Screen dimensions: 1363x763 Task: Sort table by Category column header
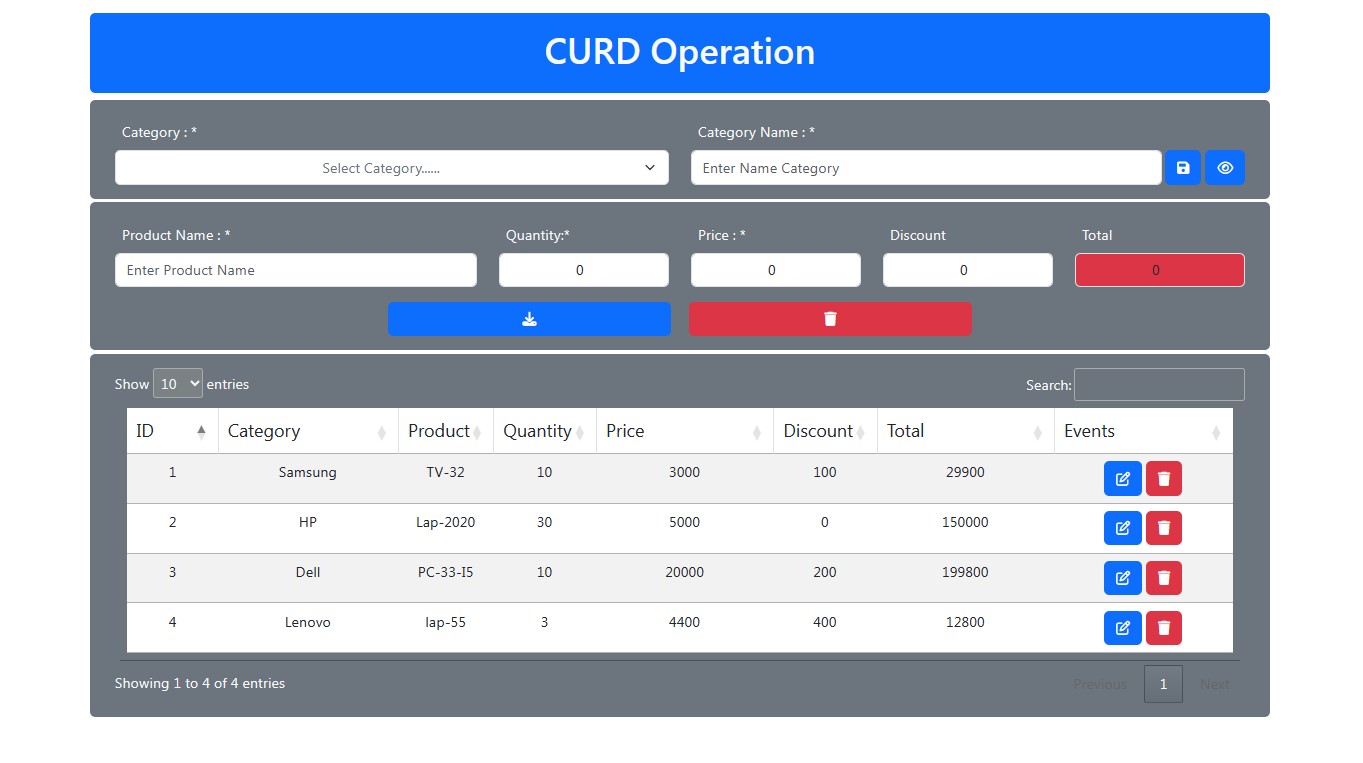point(307,431)
